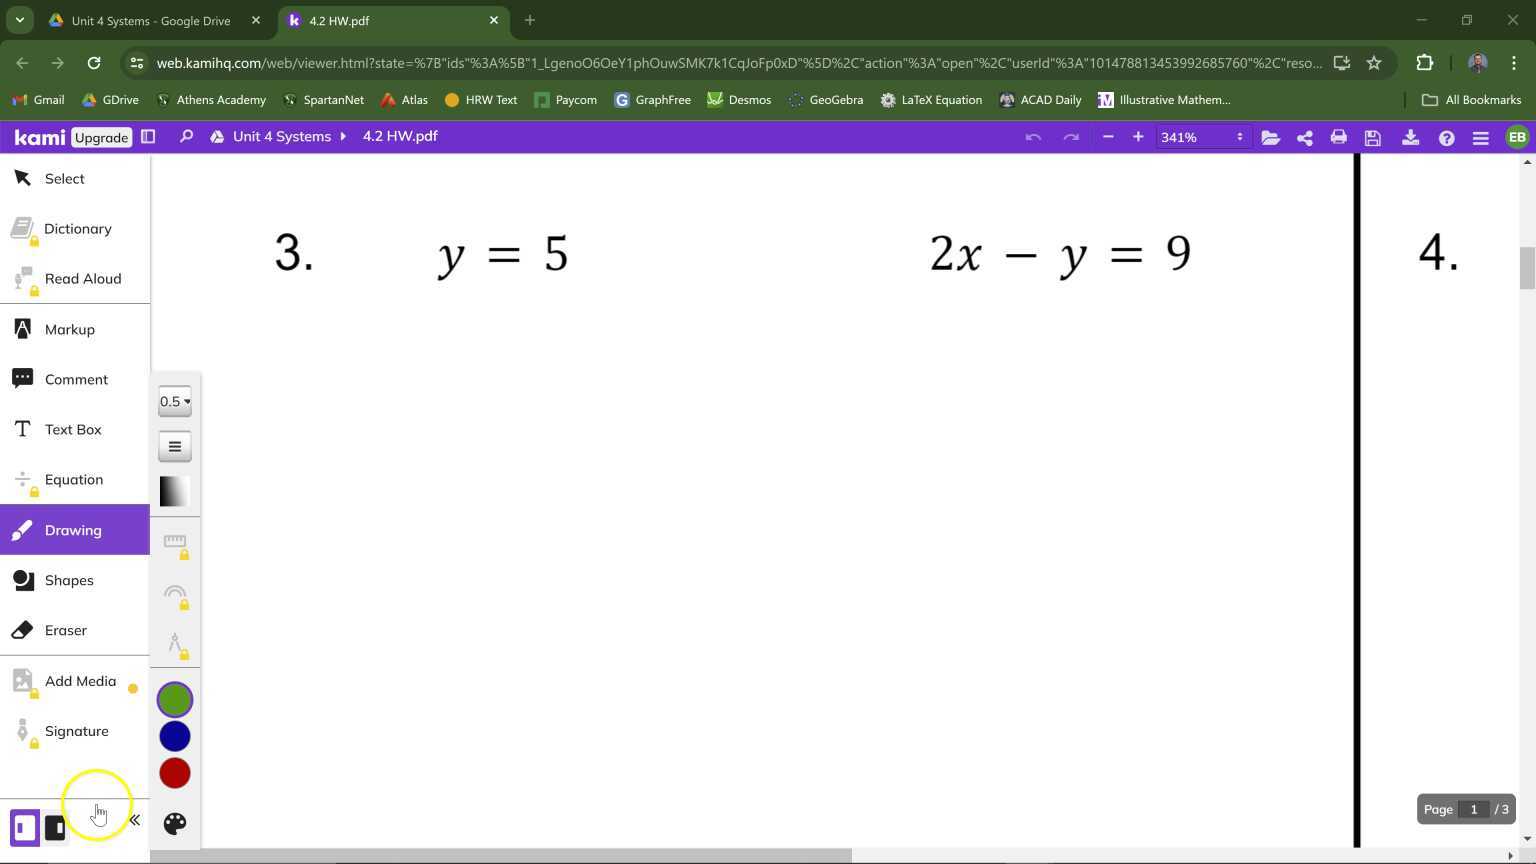The height and width of the screenshot is (864, 1536).
Task: Open the Kami hamburger menu
Action: (1481, 137)
